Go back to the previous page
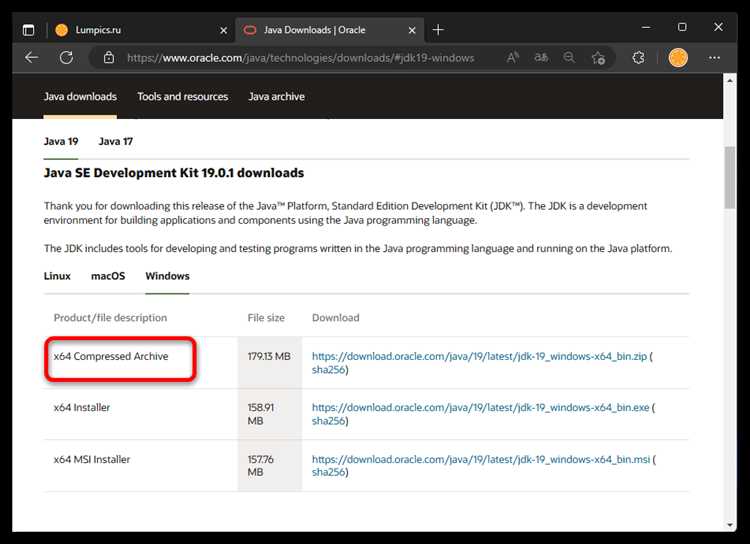 [32, 58]
